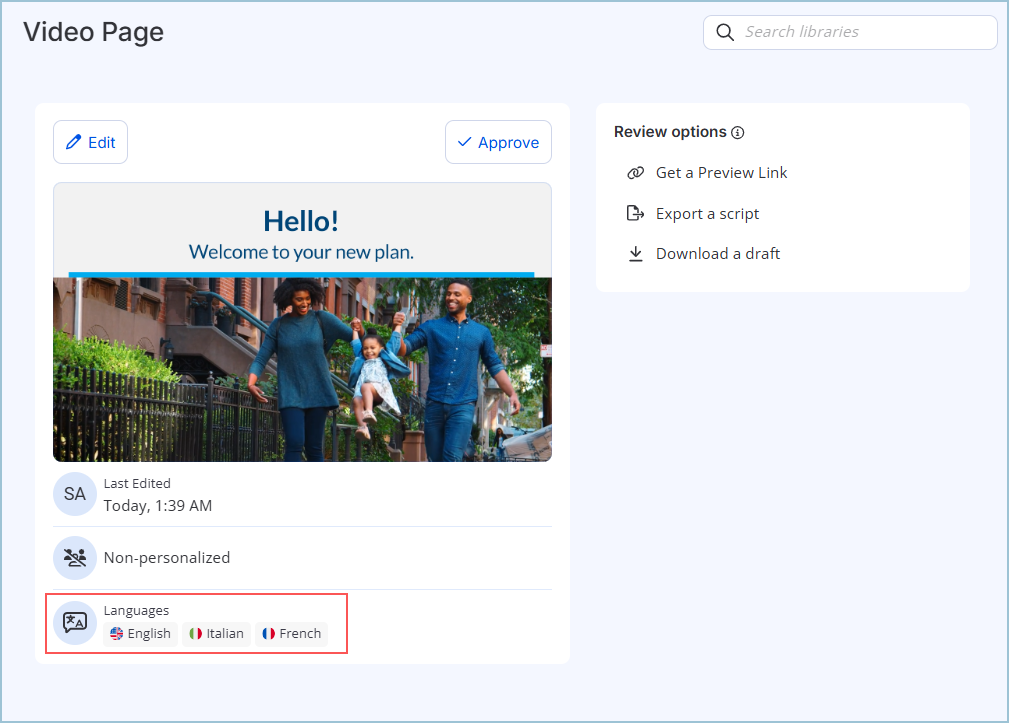Click the Last Edited timestamp text
The height and width of the screenshot is (723, 1009).
[x=157, y=506]
